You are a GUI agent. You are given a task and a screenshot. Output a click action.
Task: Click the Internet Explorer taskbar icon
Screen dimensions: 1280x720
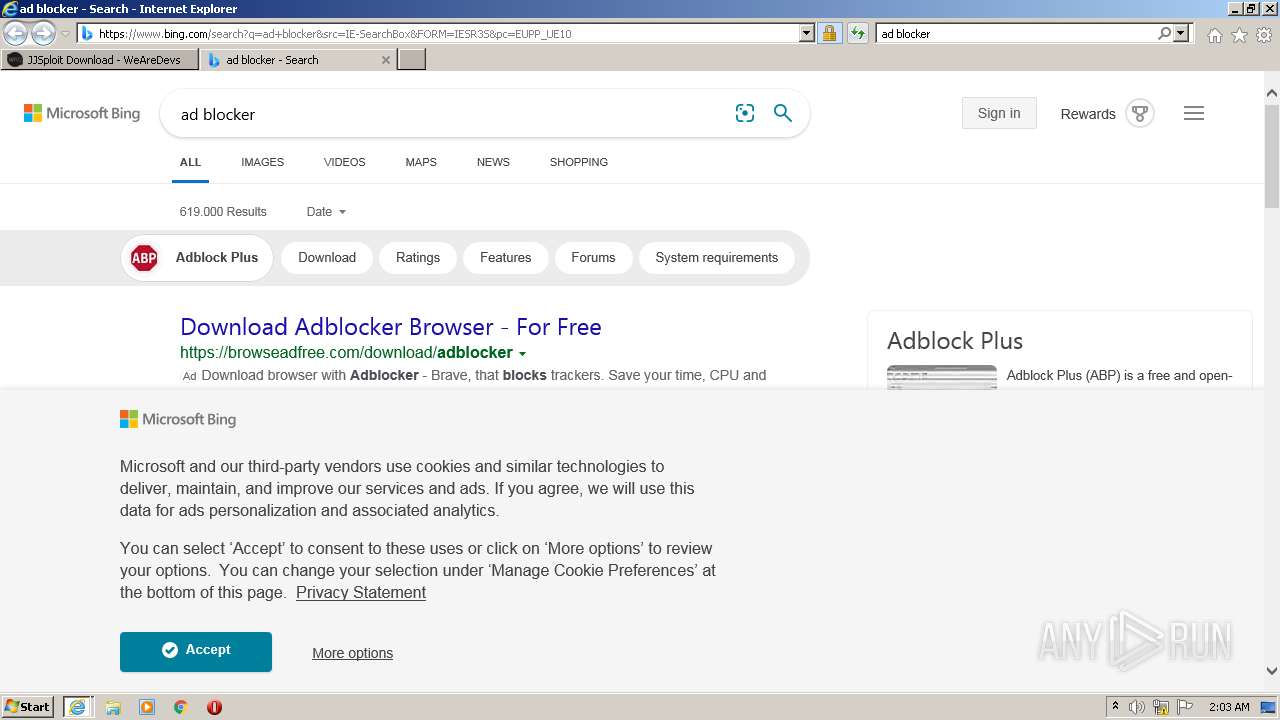(x=78, y=707)
